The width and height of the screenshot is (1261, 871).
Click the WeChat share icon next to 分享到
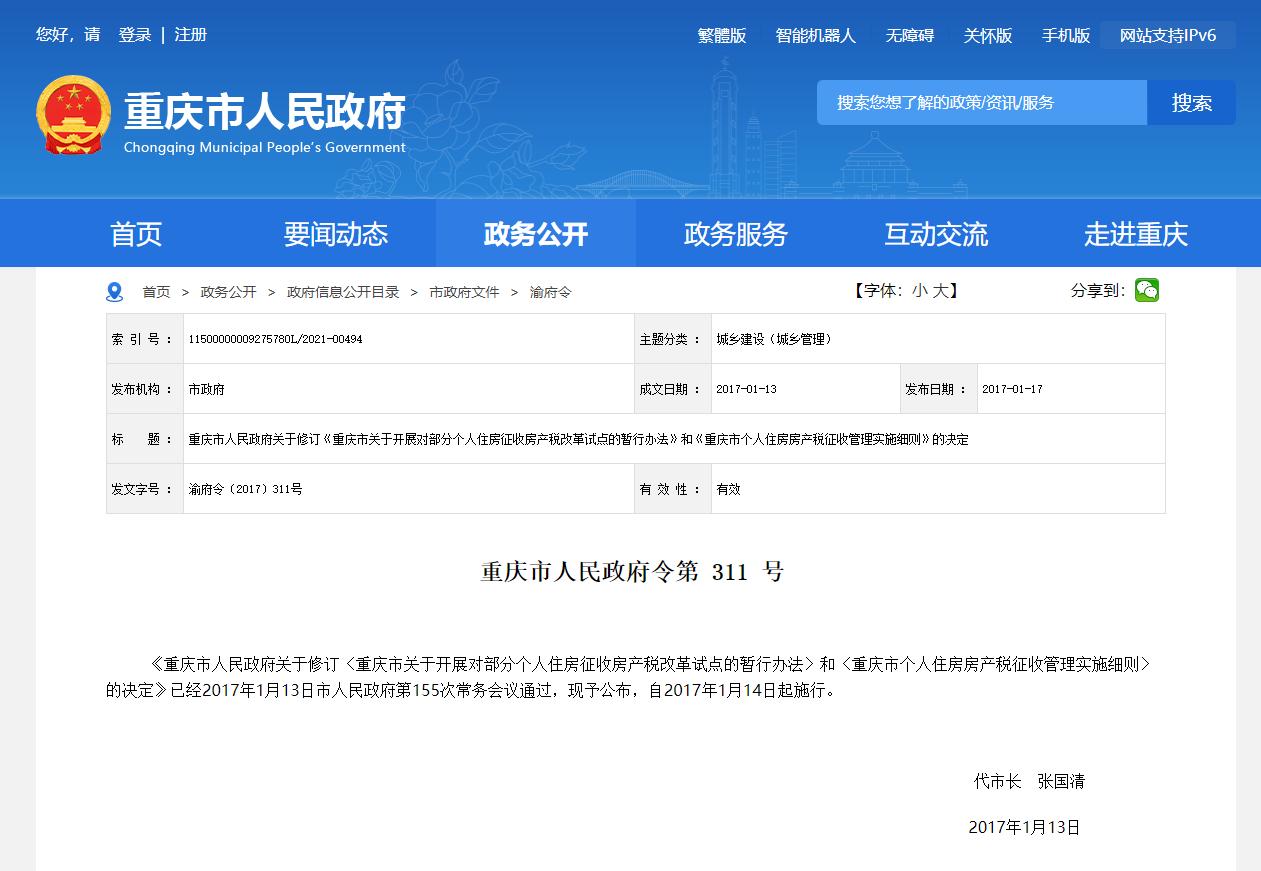[1146, 290]
